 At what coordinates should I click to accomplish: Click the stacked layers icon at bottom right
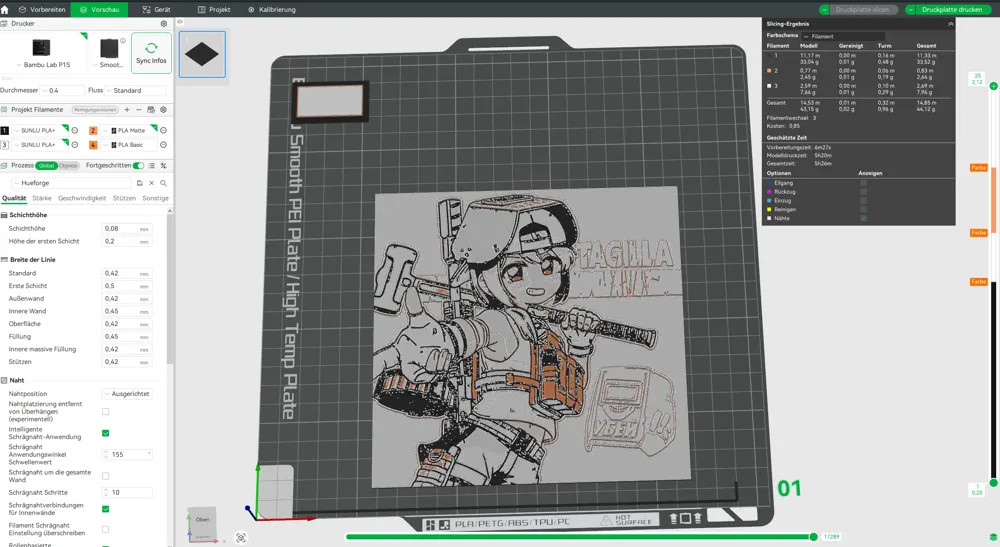[x=994, y=537]
